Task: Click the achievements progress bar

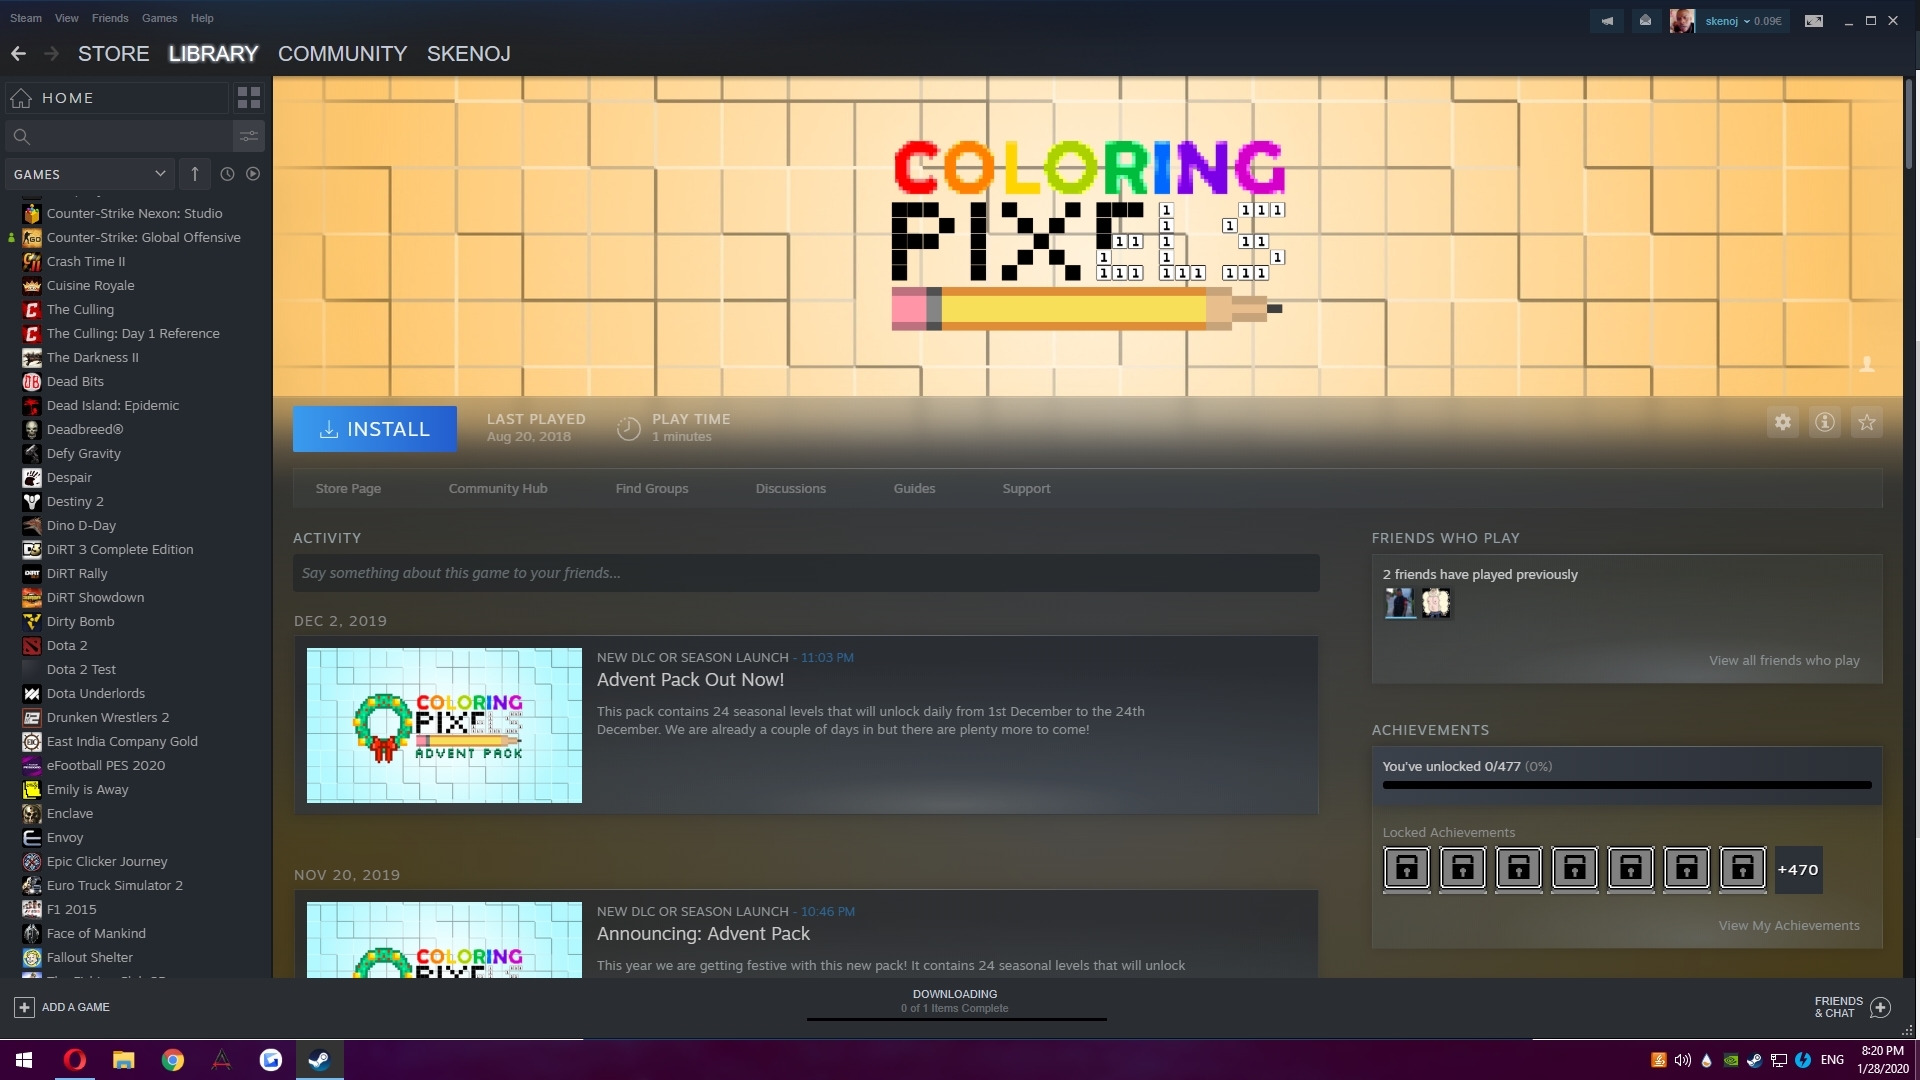Action: pos(1627,786)
